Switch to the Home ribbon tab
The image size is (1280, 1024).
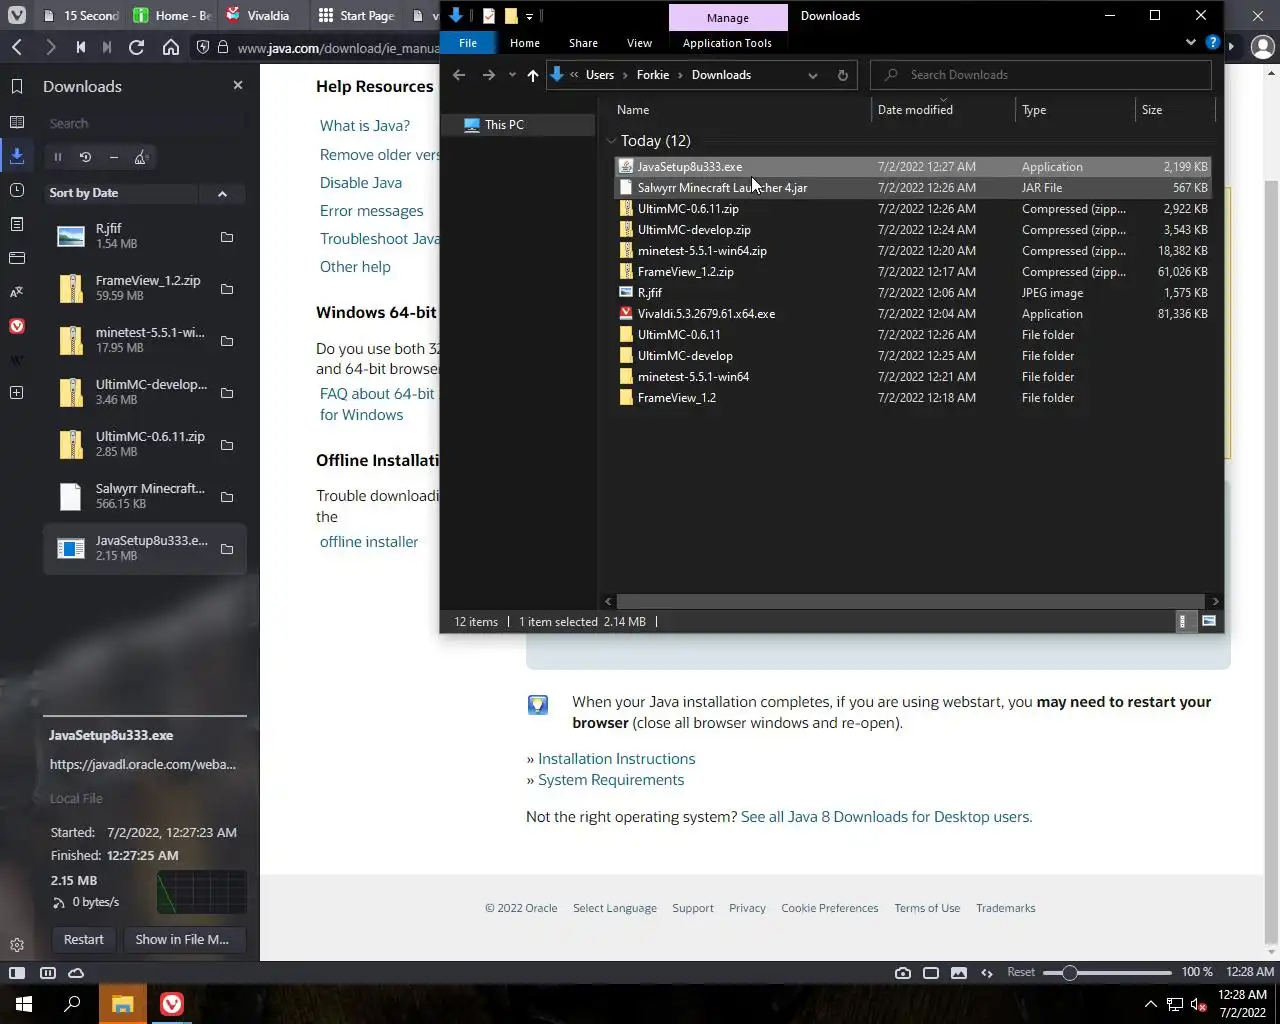tap(524, 43)
